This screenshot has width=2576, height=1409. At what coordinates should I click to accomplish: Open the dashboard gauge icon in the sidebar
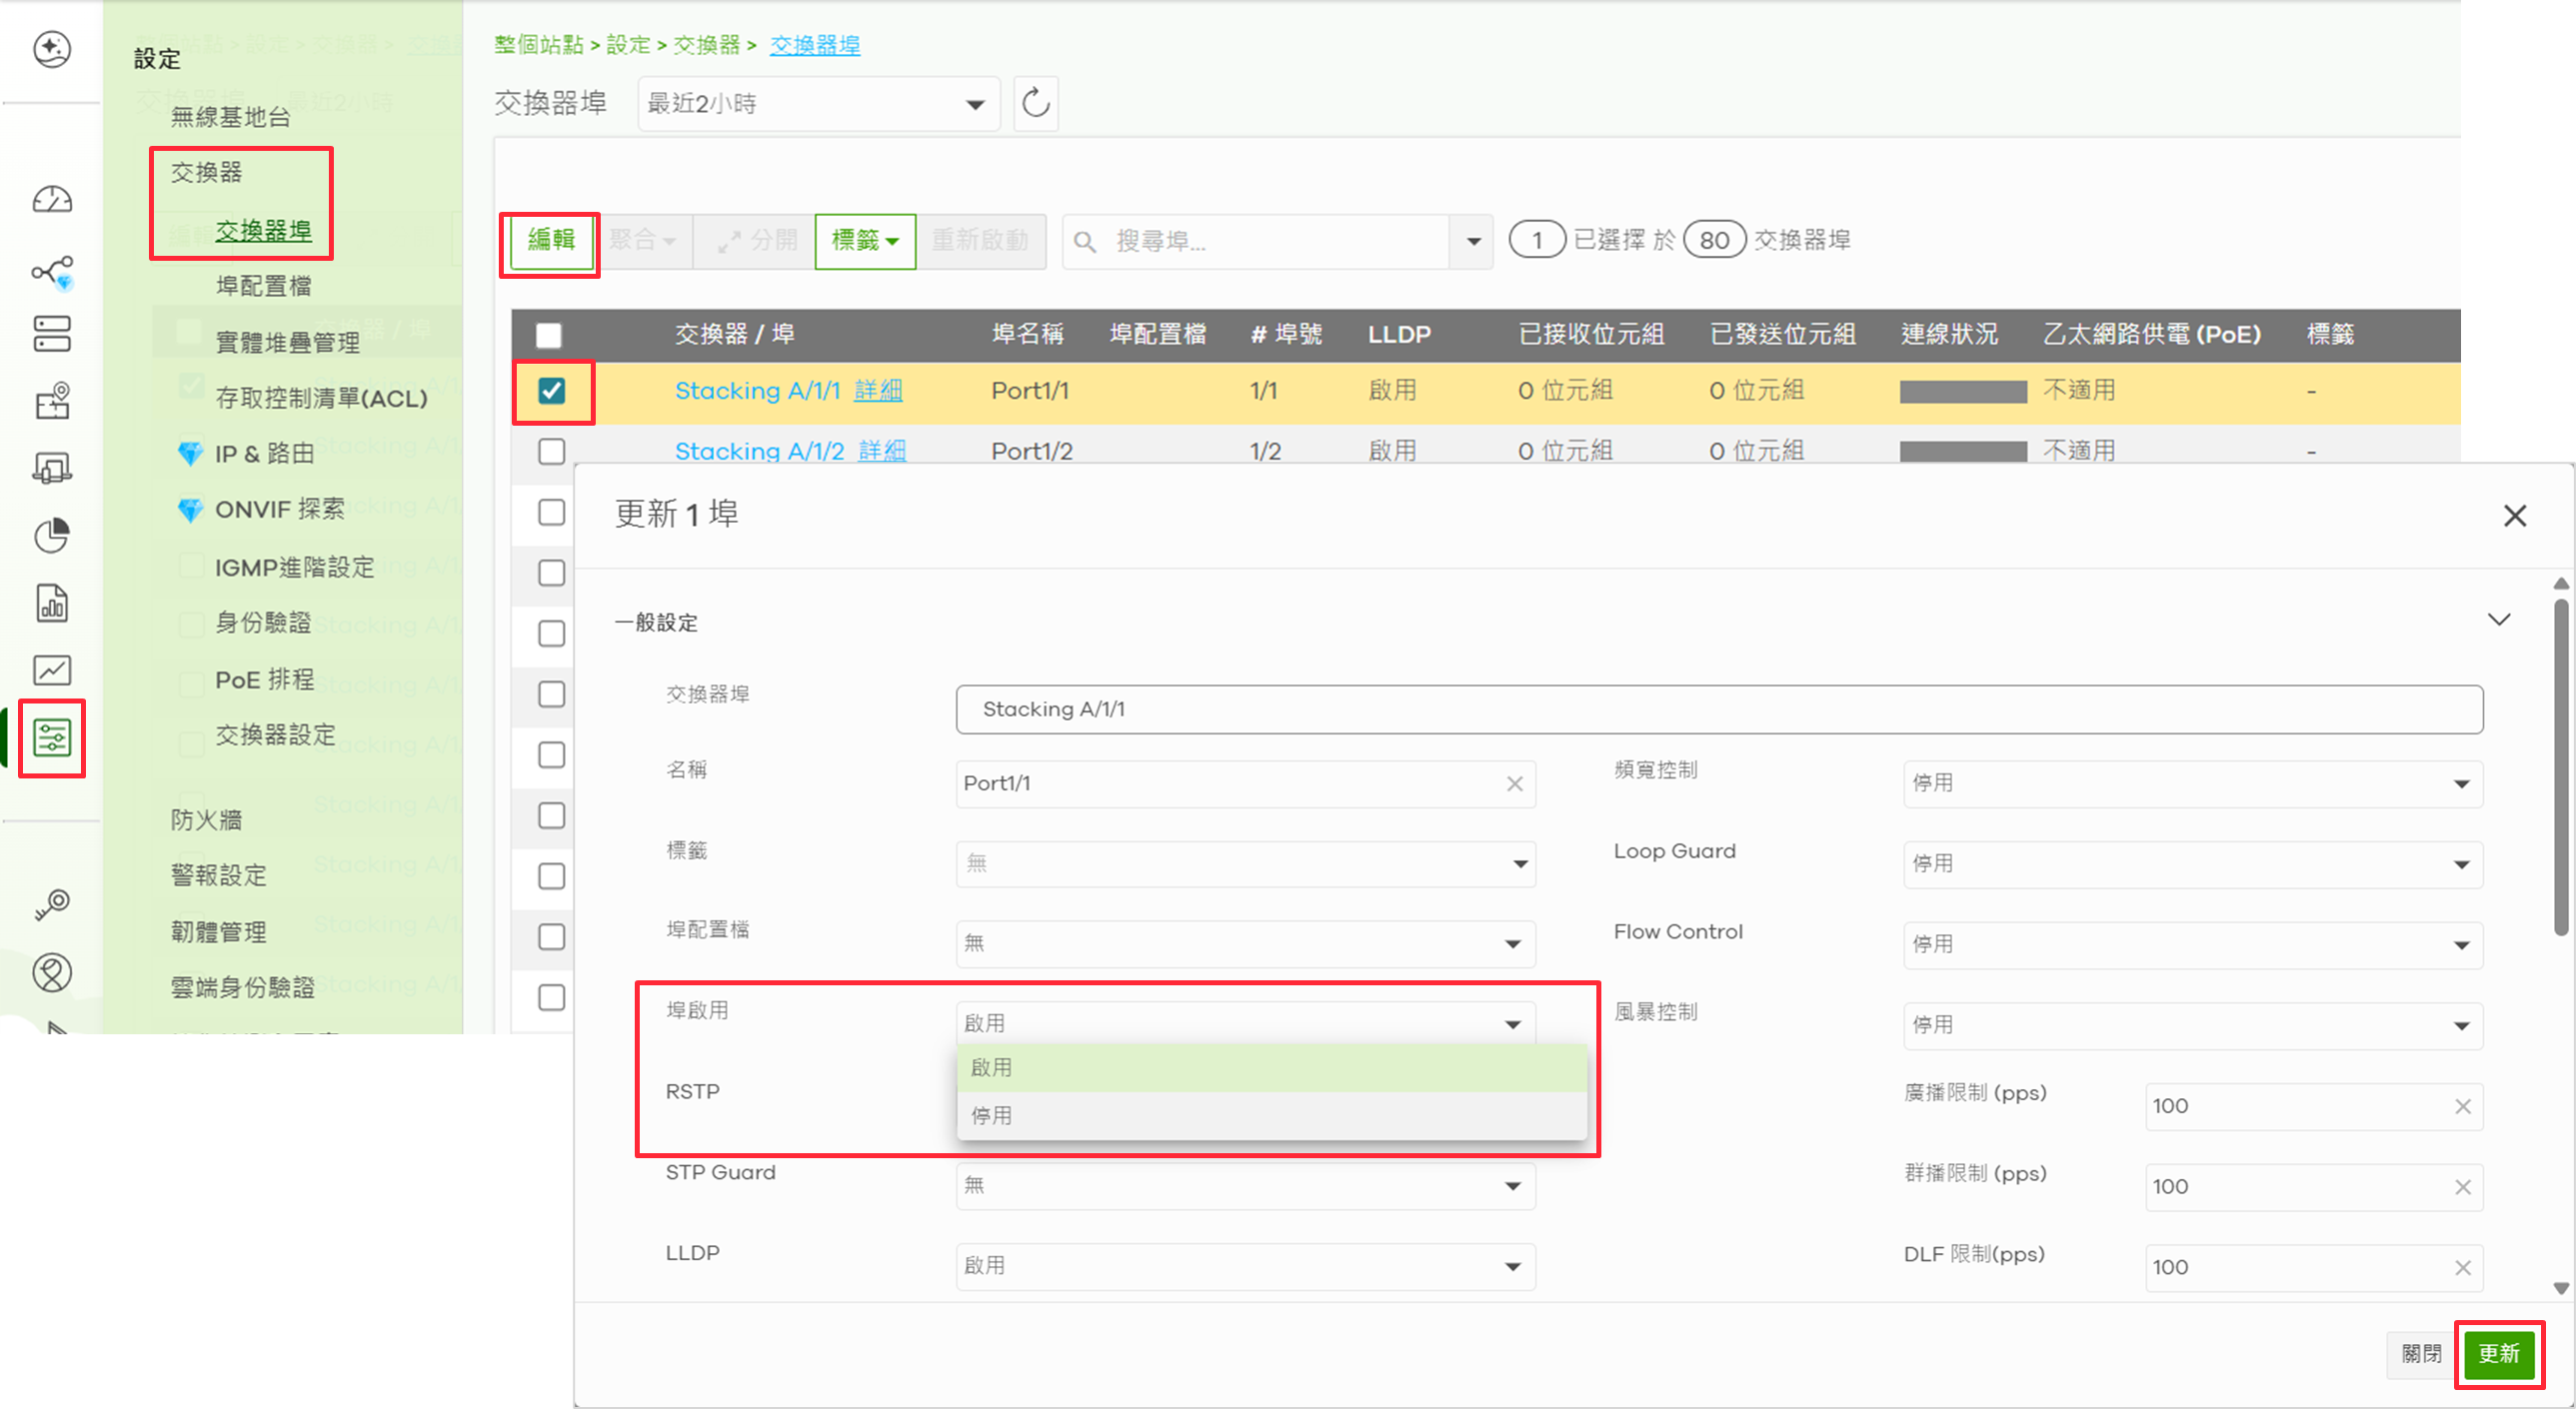pos(52,200)
